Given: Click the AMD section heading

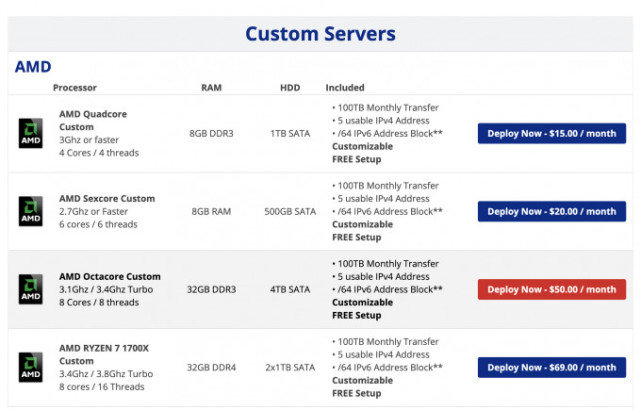Looking at the screenshot, I should (33, 67).
